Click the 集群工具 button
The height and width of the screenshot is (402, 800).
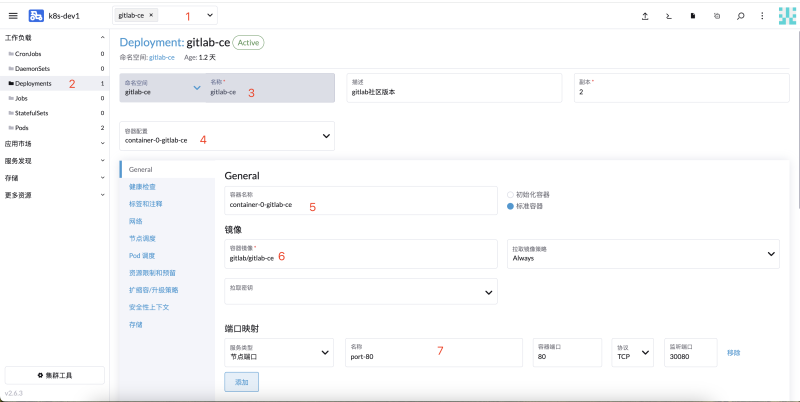[55, 375]
